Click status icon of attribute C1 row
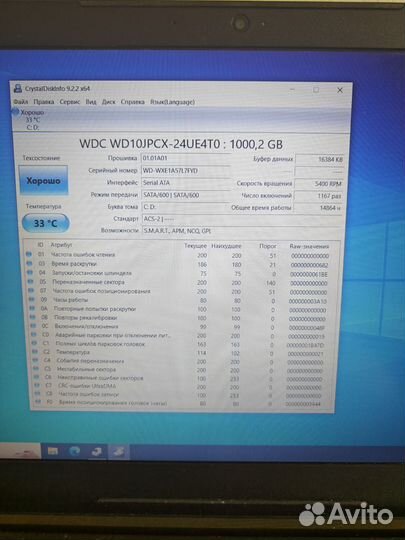The width and height of the screenshot is (405, 540). (x=34, y=343)
